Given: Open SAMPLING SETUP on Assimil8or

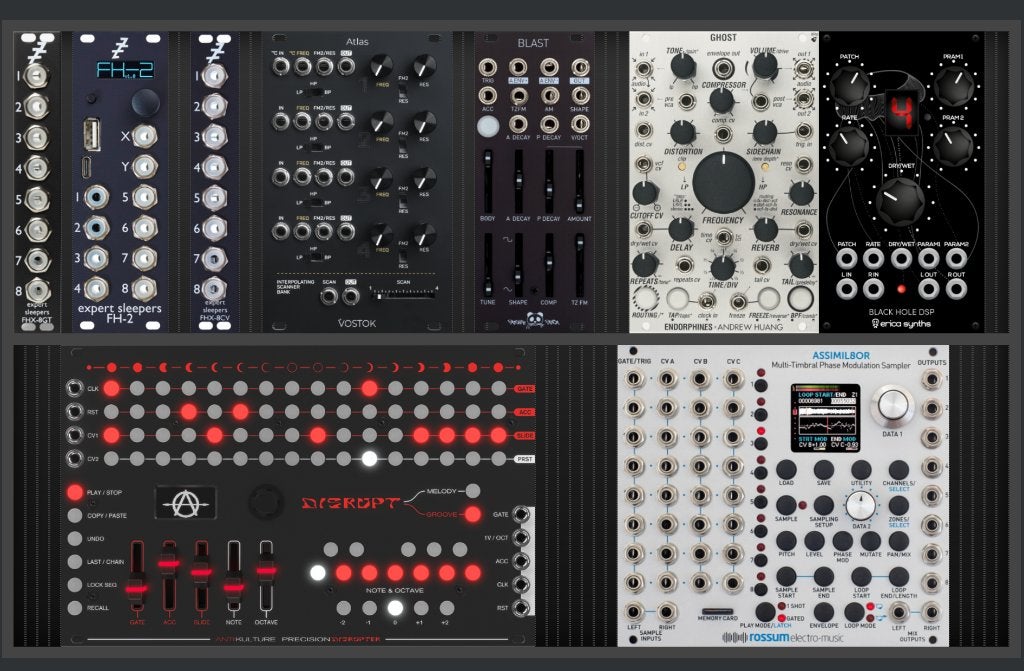Looking at the screenshot, I should pos(824,505).
